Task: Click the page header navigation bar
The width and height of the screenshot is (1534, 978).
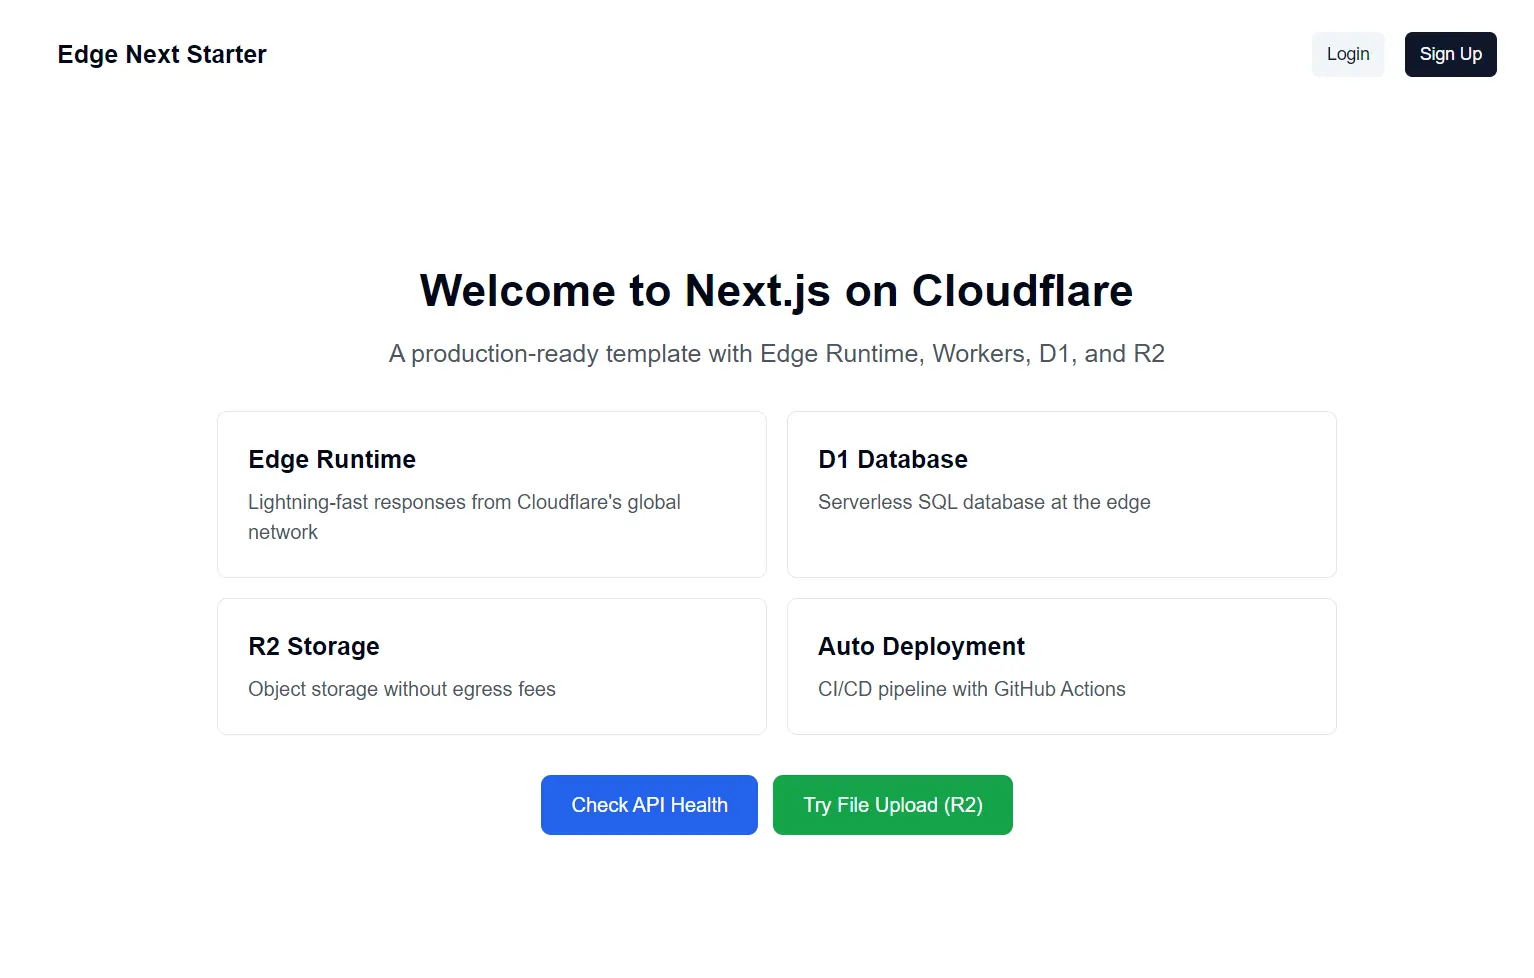Action: pyautogui.click(x=767, y=54)
